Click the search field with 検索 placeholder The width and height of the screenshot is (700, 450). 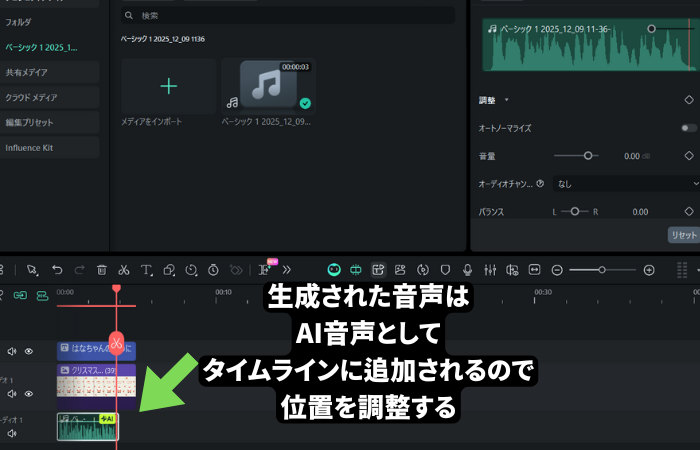pos(288,16)
